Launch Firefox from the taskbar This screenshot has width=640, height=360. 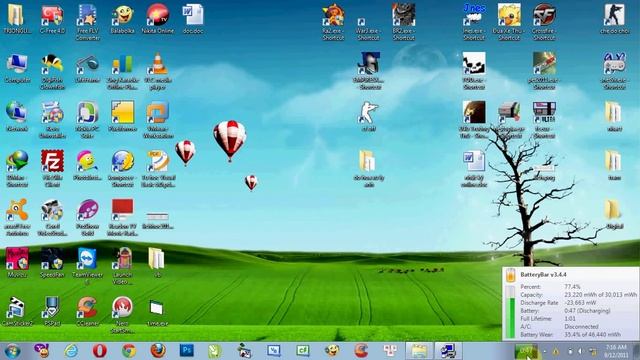[158, 351]
